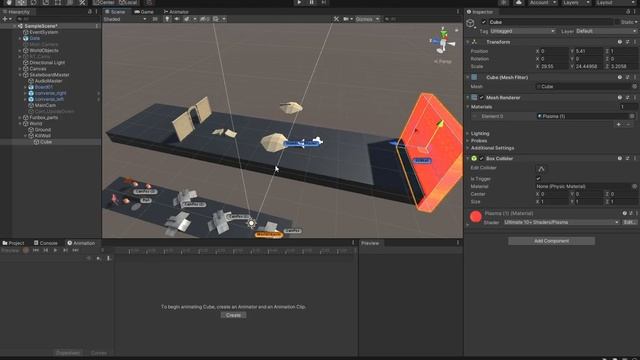The image size is (640, 360).
Task: Go to first keyframe in Animation panel
Action: click(36, 250)
